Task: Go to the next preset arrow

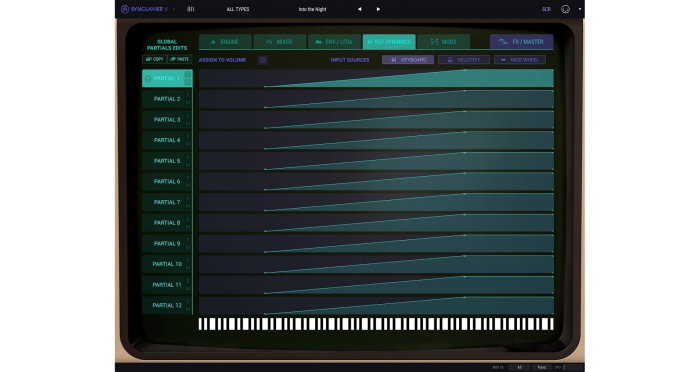Action: (378, 9)
